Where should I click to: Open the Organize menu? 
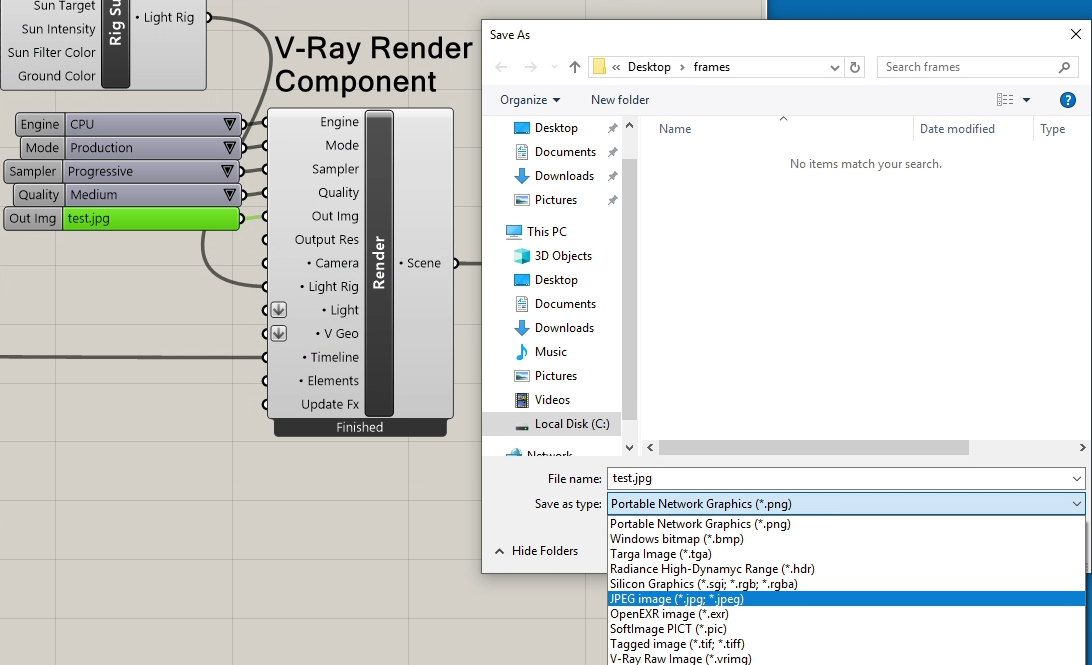(530, 100)
